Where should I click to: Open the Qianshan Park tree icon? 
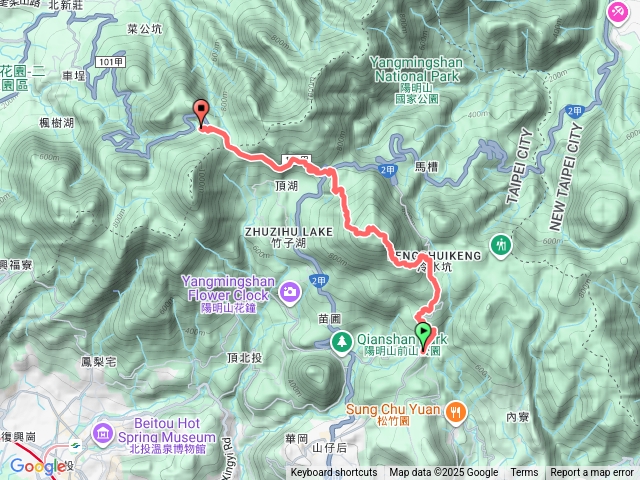342,342
